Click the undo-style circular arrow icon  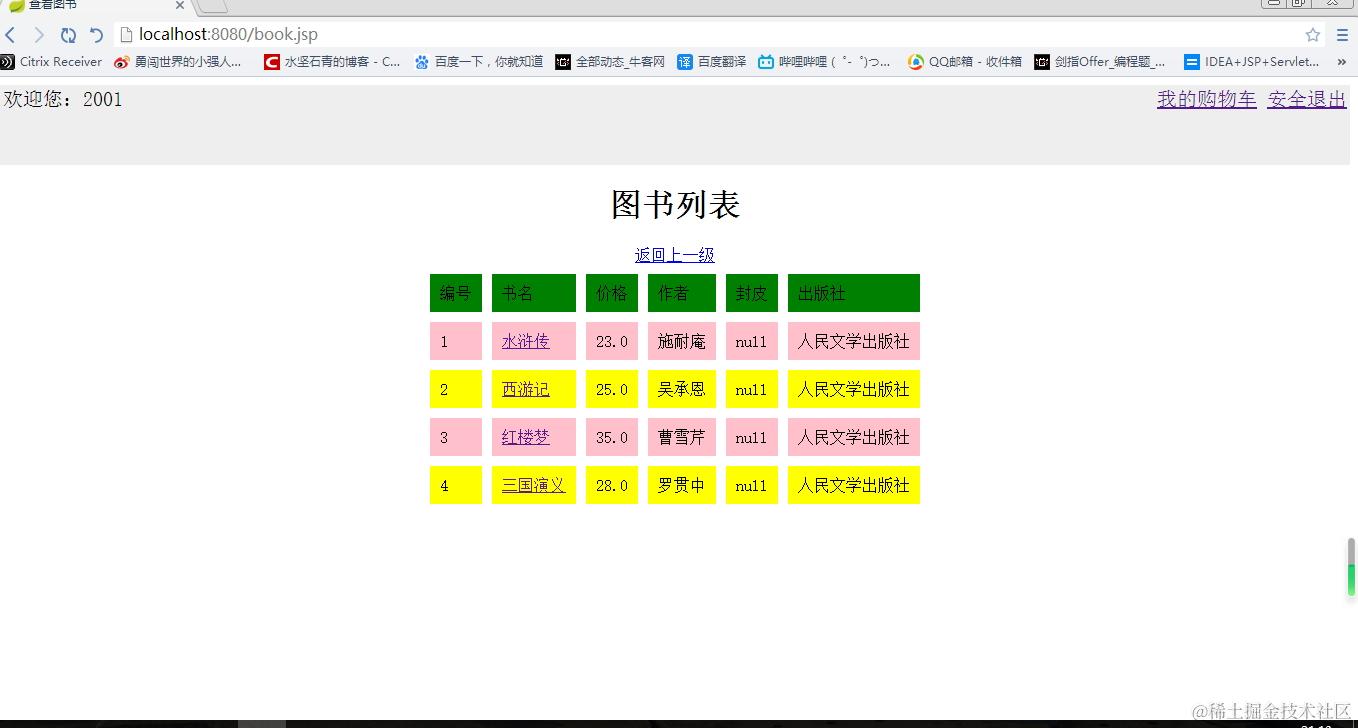click(95, 33)
